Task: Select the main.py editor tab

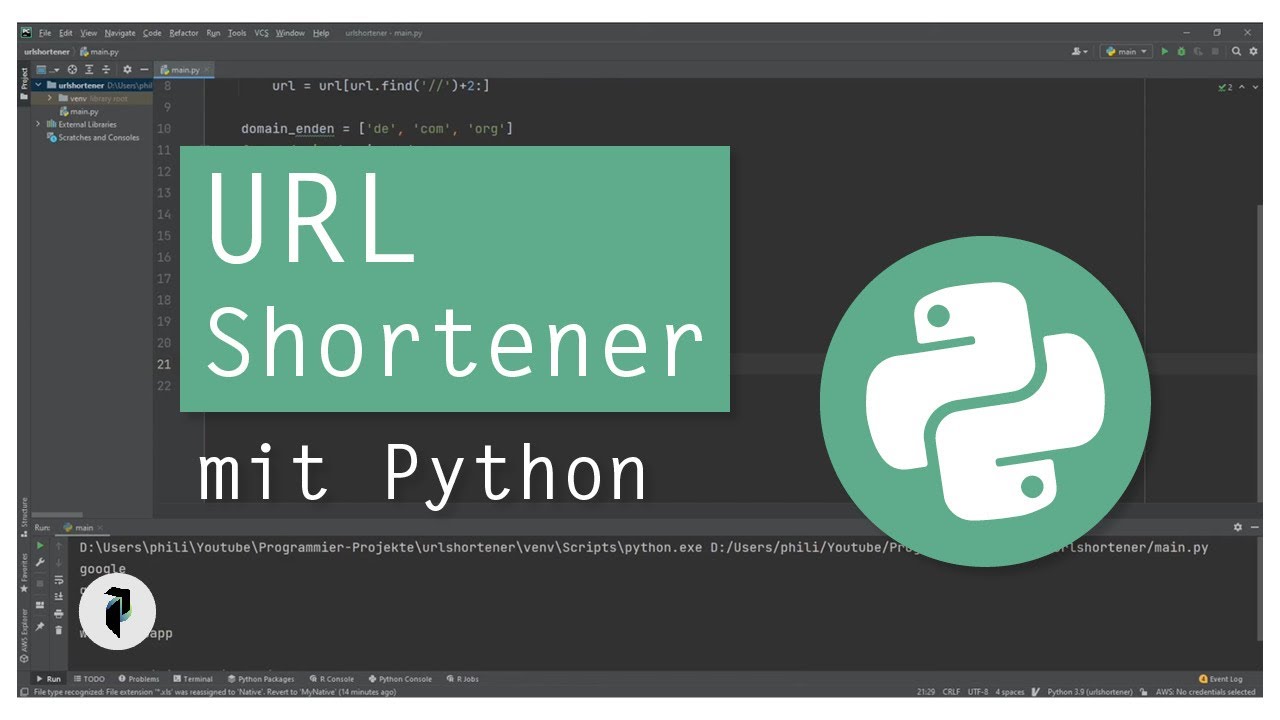Action: click(185, 70)
